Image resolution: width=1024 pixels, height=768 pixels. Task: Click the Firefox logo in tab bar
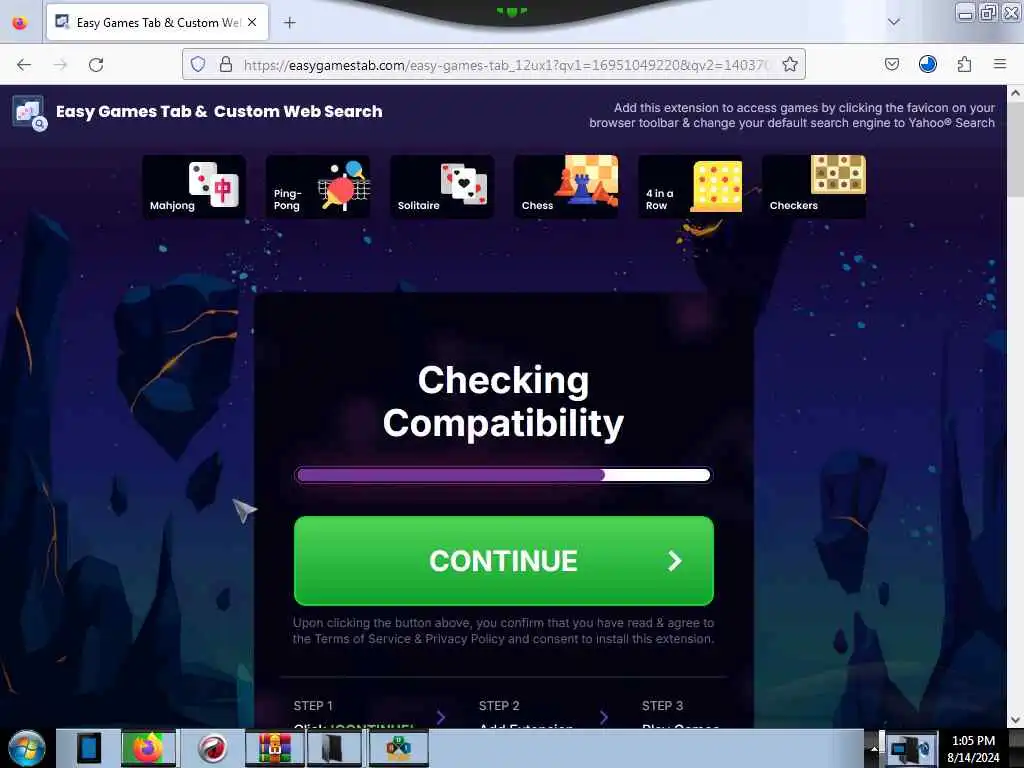20,22
